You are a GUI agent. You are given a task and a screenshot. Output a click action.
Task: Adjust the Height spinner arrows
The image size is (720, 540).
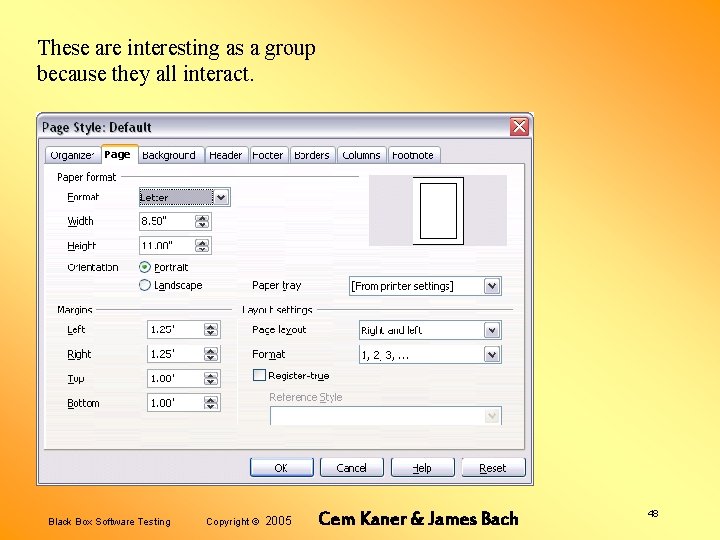click(x=202, y=245)
